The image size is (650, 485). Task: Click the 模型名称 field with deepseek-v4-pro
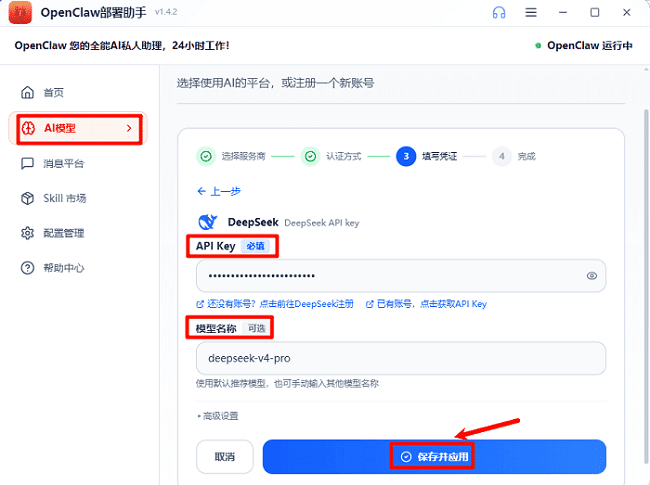401,358
